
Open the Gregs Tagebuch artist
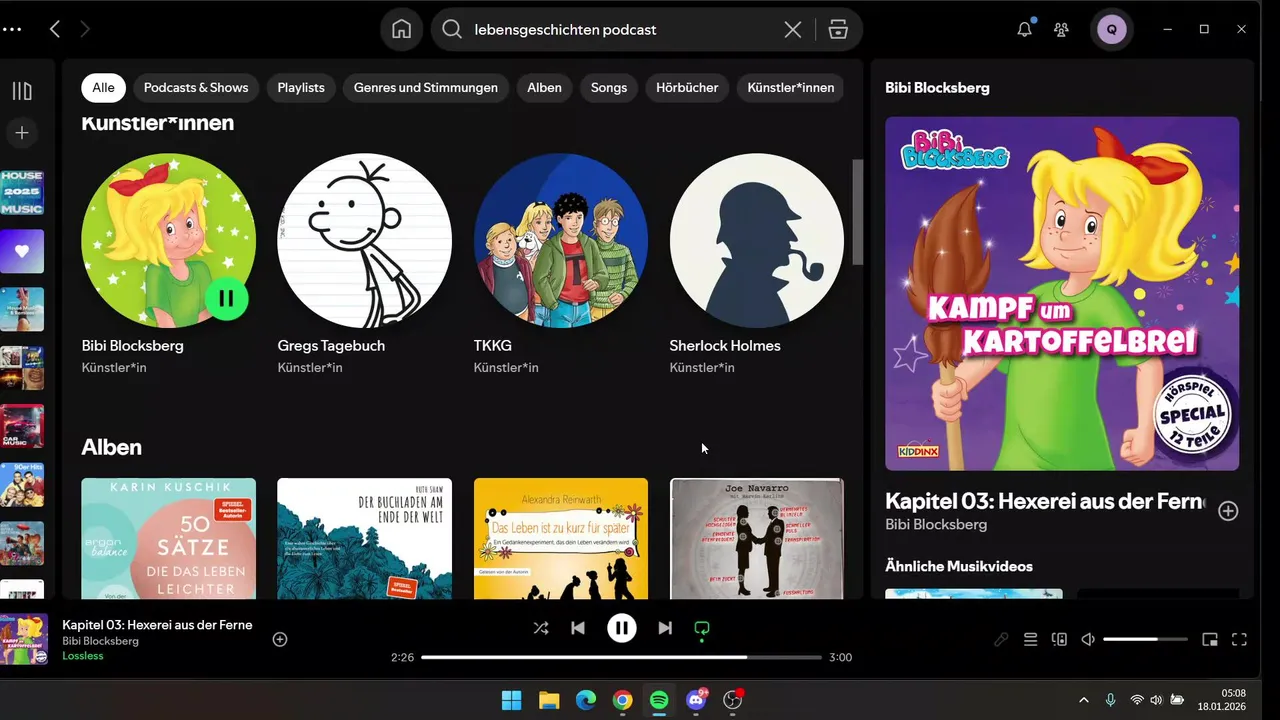point(364,240)
